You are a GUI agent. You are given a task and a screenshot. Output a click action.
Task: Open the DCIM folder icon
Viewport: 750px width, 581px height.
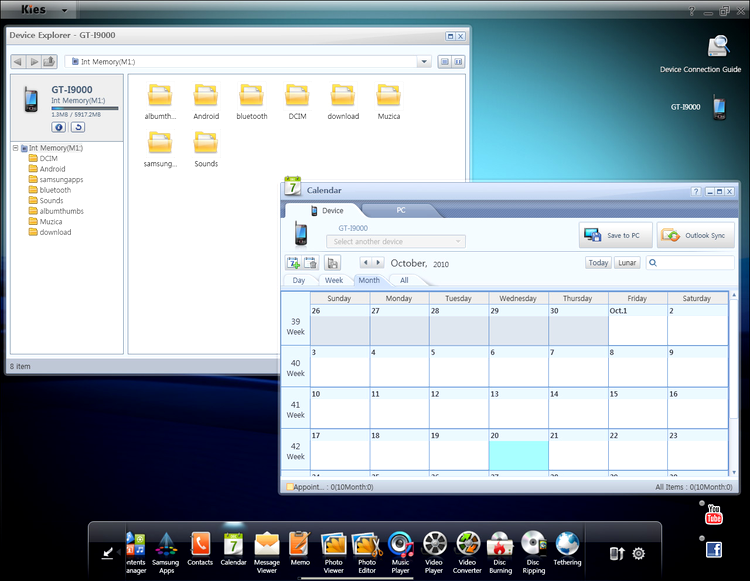tap(297, 102)
